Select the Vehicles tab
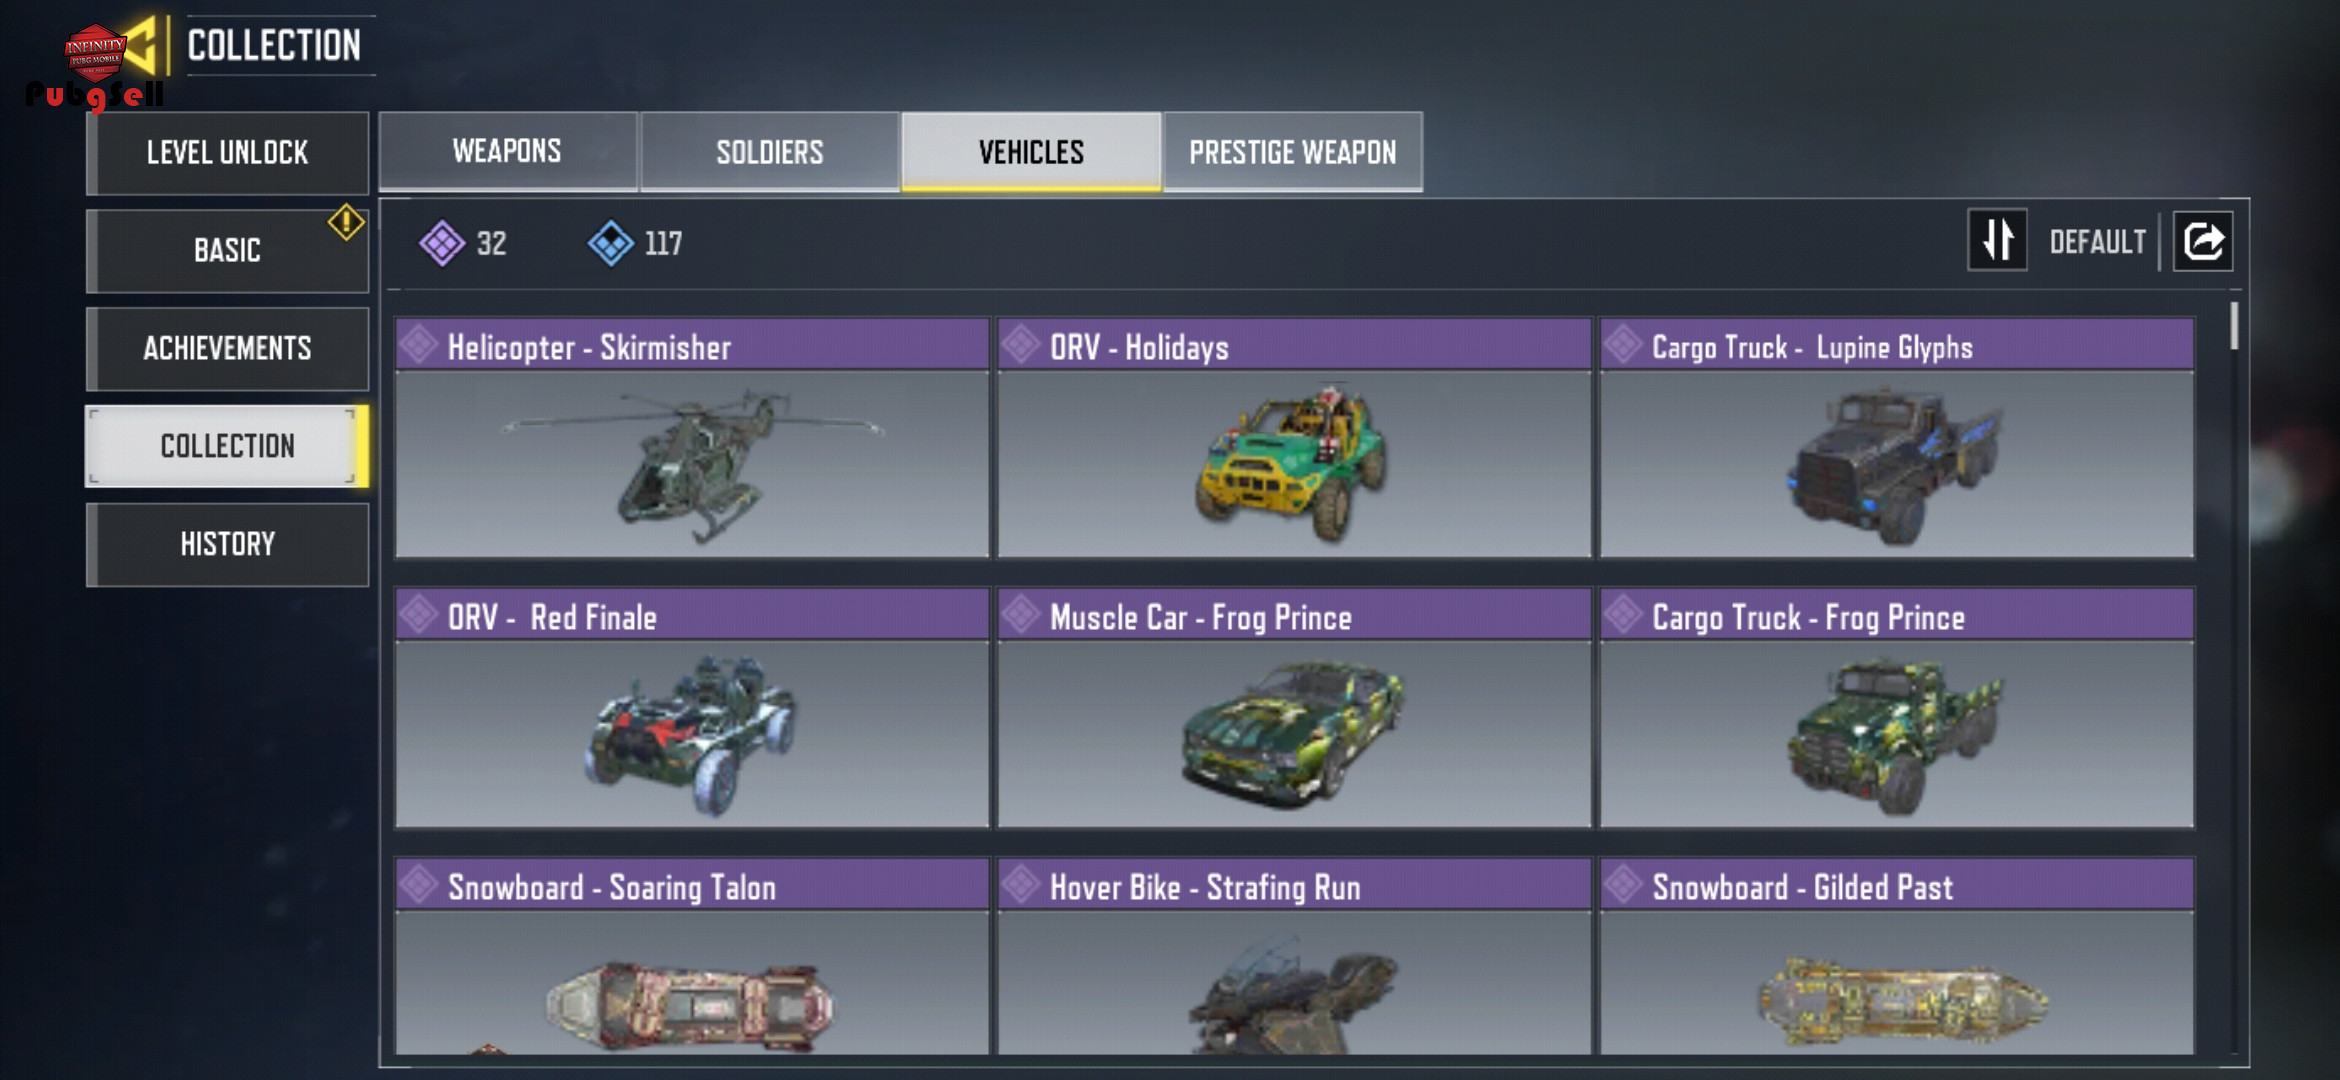2340x1080 pixels. coord(1031,151)
